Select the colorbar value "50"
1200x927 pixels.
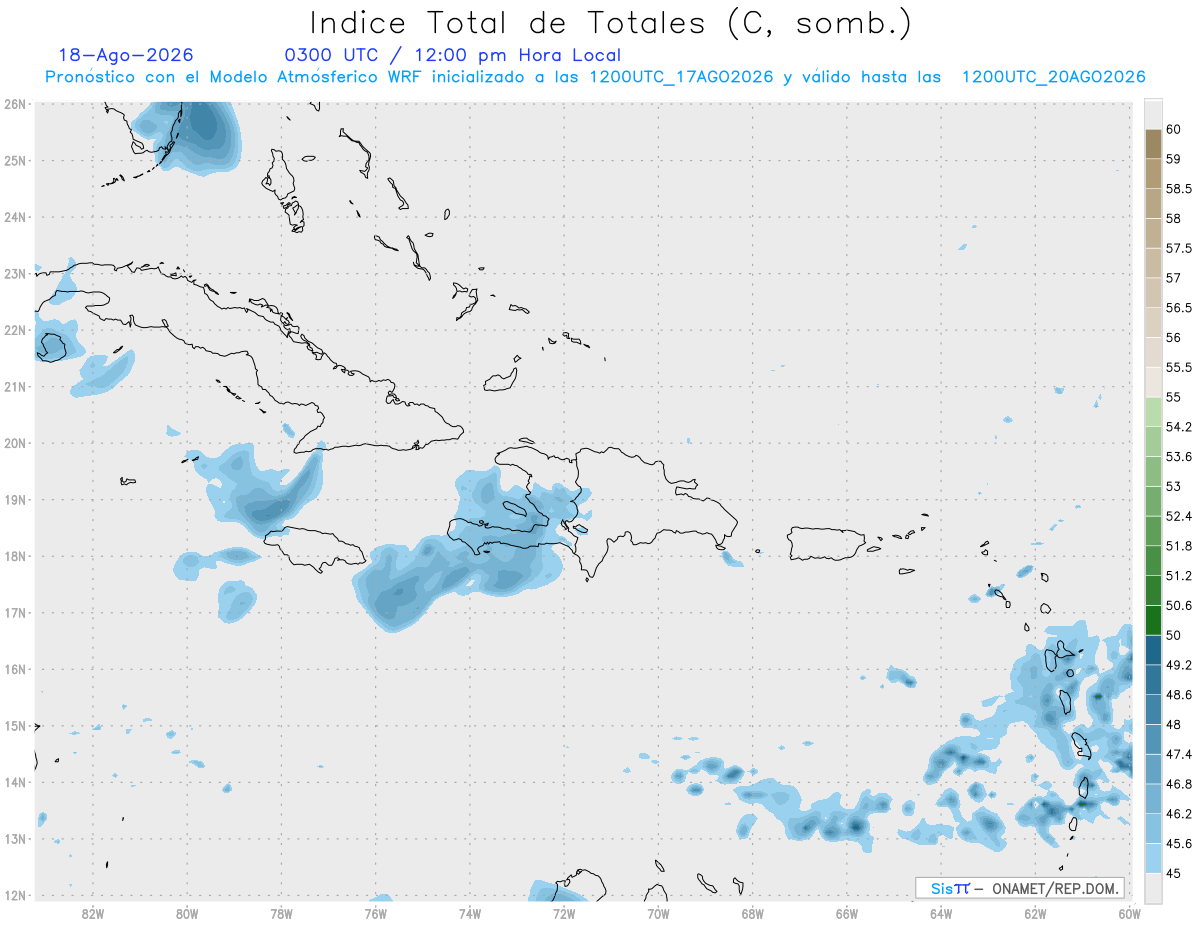point(1172,635)
